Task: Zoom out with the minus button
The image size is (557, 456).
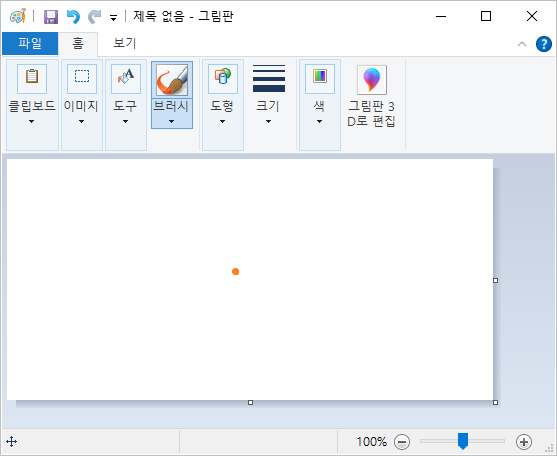Action: [402, 442]
